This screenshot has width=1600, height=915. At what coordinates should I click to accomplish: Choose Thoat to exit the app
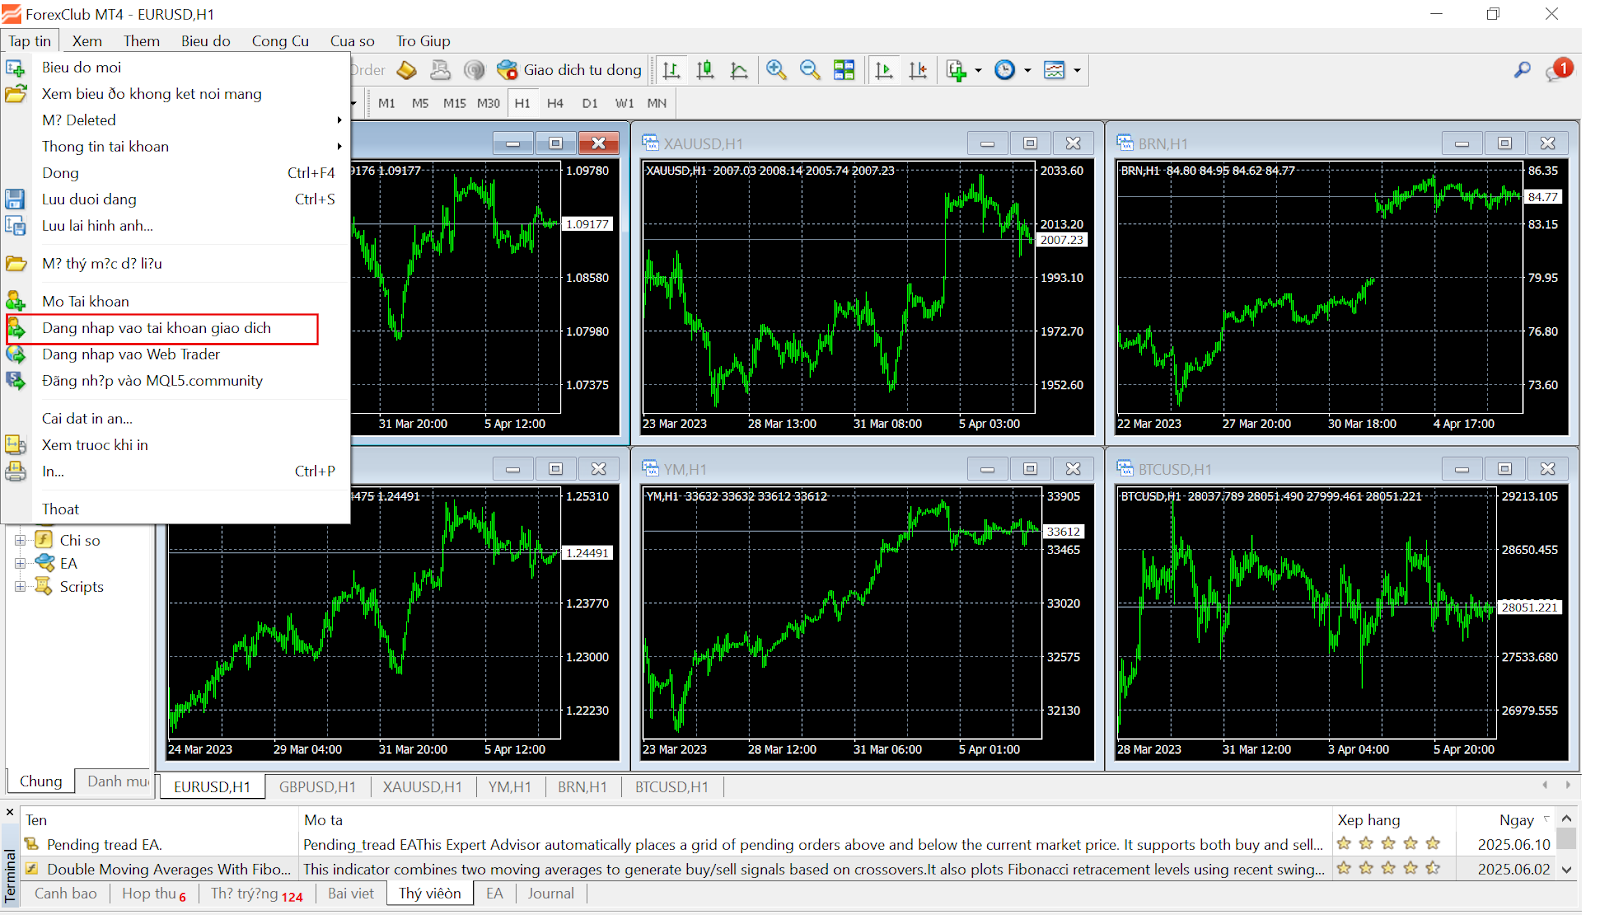click(176, 509)
